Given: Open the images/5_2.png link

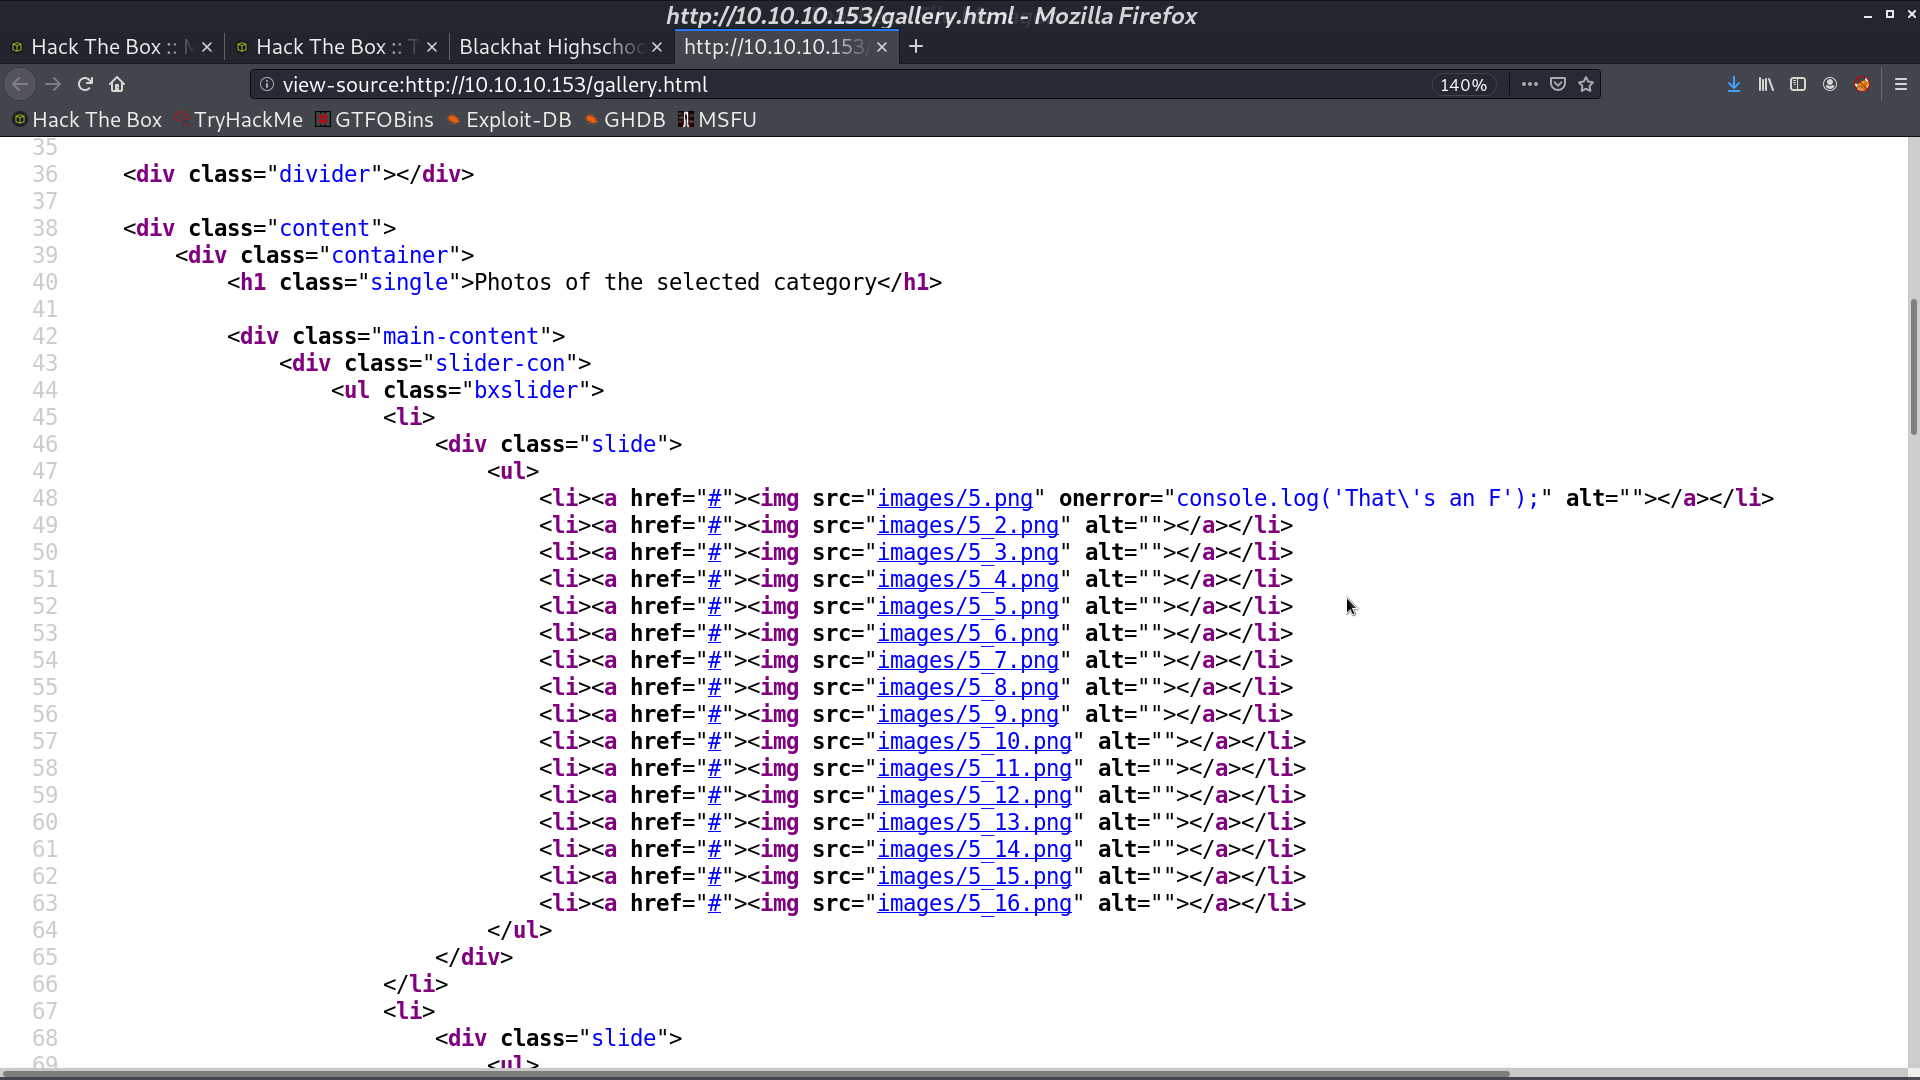Looking at the screenshot, I should (x=968, y=526).
